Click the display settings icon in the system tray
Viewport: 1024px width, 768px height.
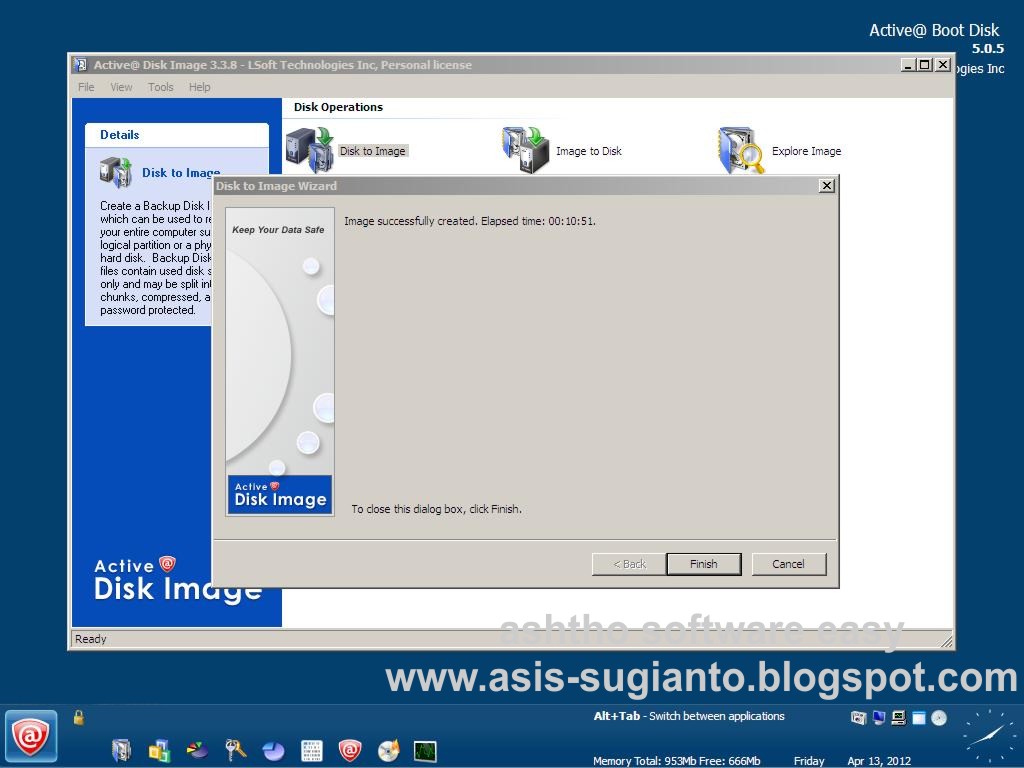click(879, 717)
